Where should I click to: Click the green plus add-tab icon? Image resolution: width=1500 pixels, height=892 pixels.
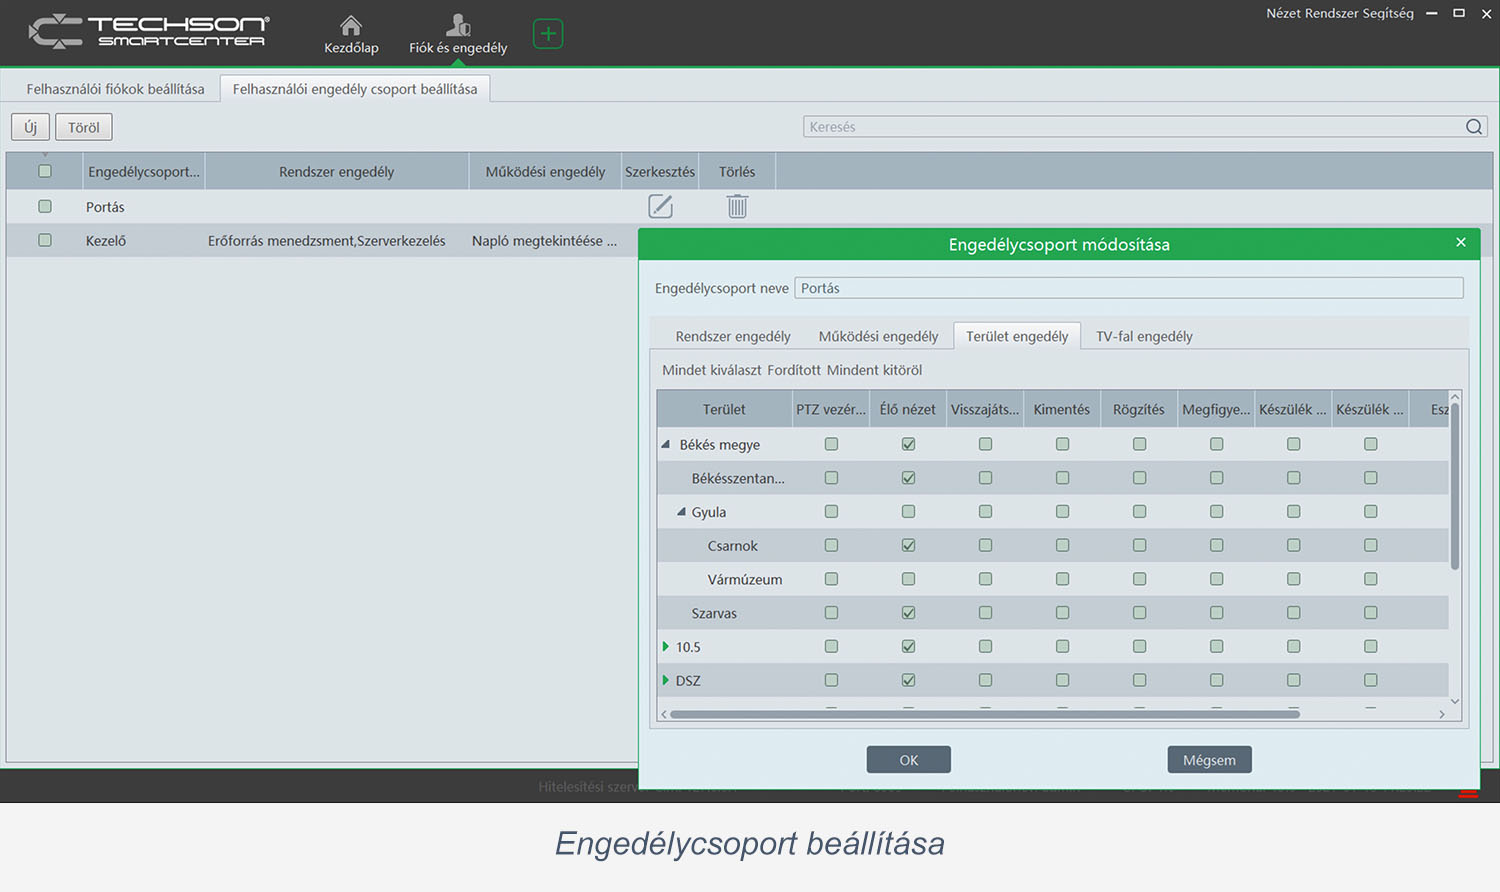click(x=548, y=34)
